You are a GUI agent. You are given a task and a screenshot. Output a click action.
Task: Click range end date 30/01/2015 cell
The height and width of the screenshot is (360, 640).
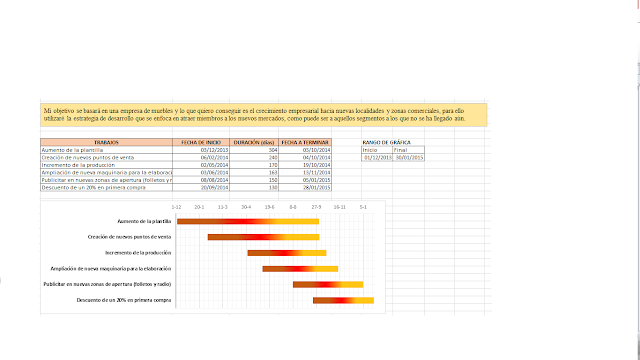(x=408, y=158)
